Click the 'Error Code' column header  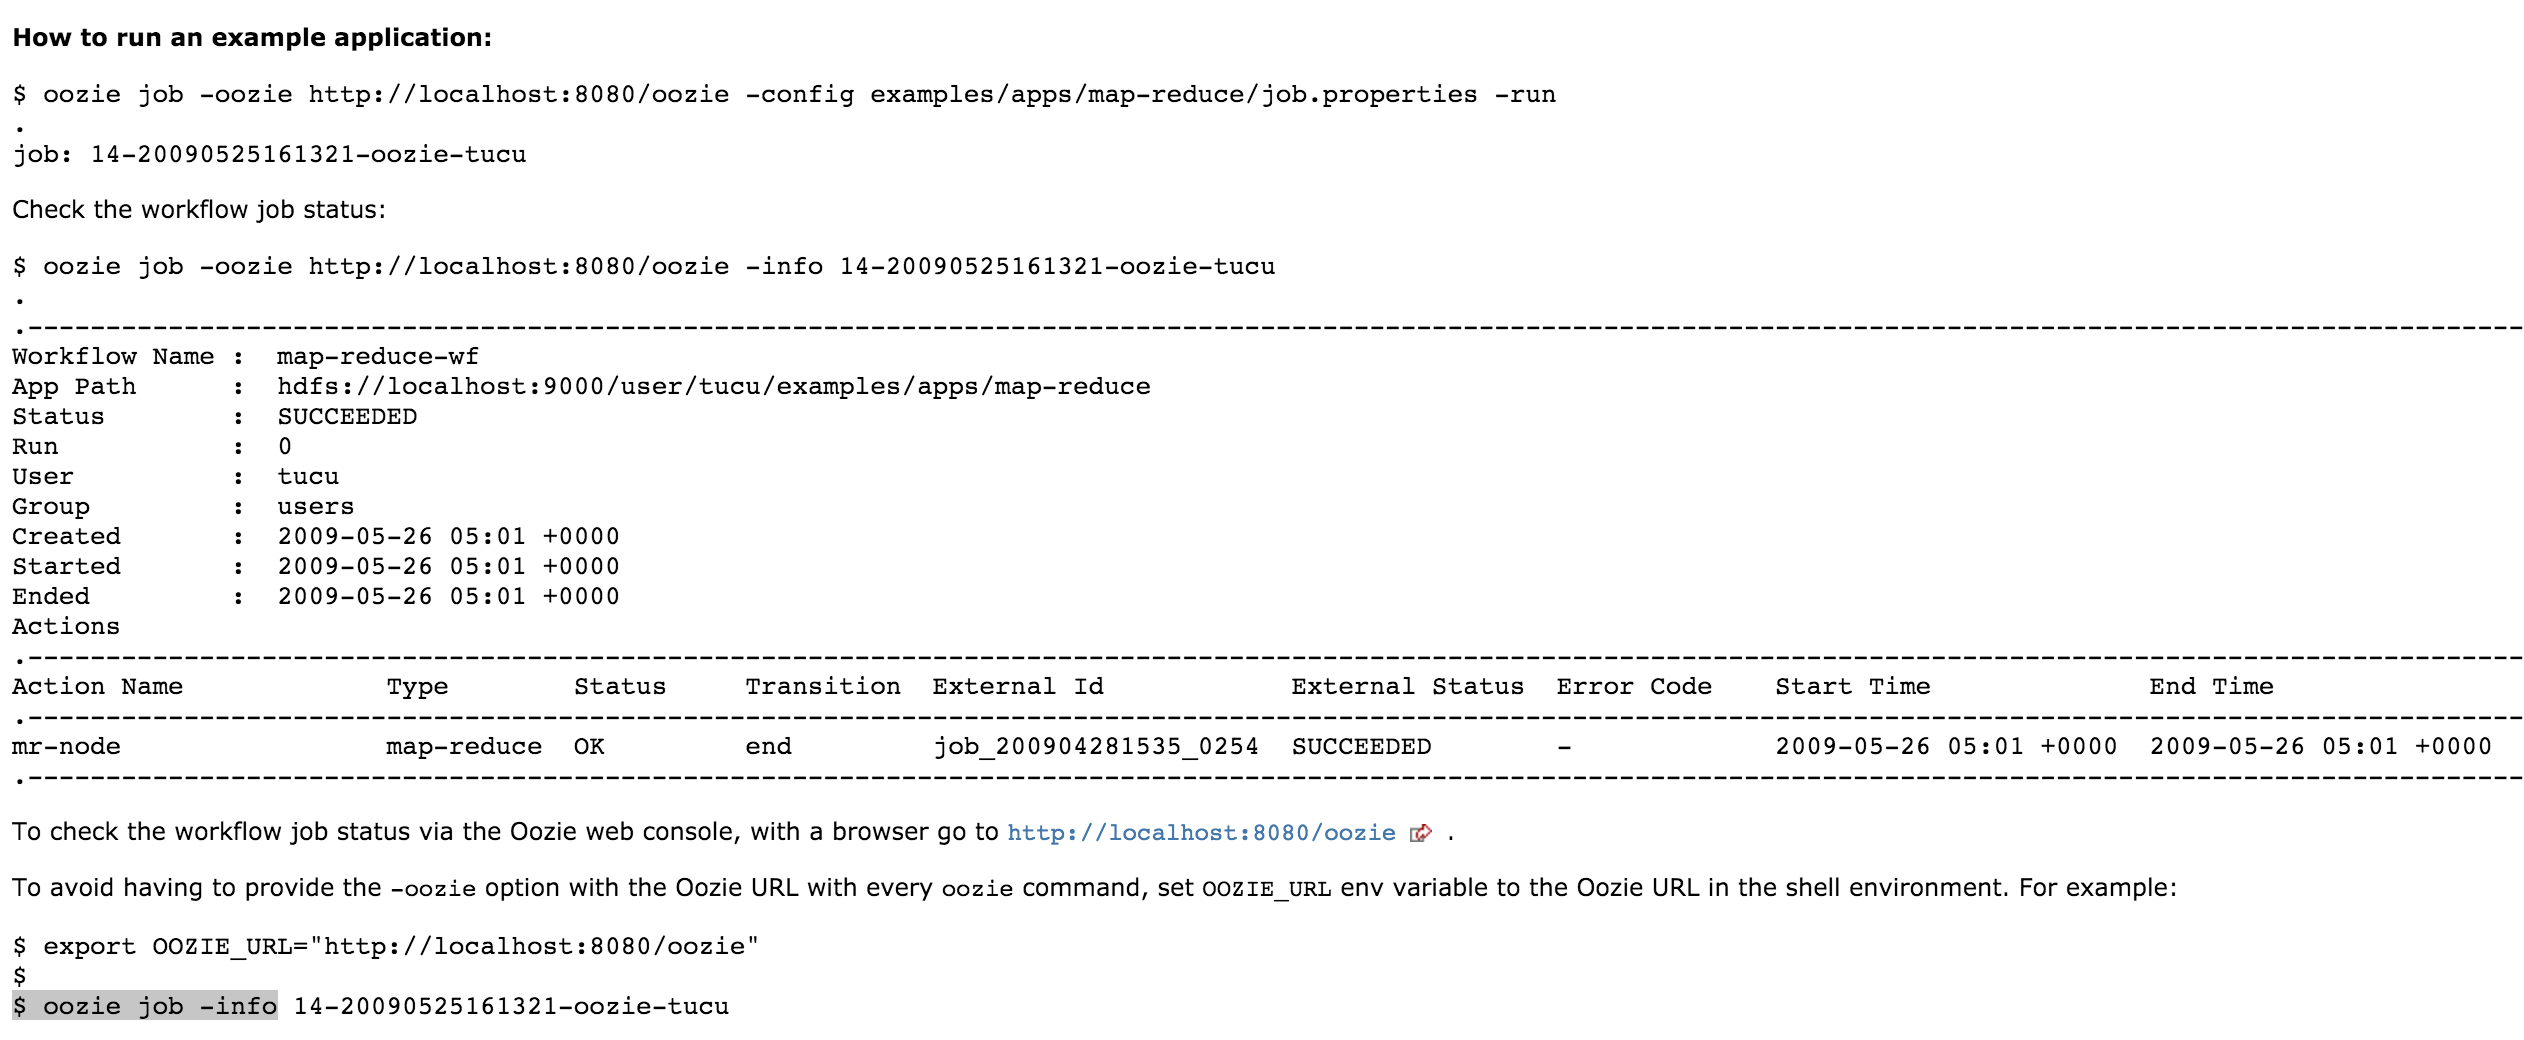tap(1633, 687)
